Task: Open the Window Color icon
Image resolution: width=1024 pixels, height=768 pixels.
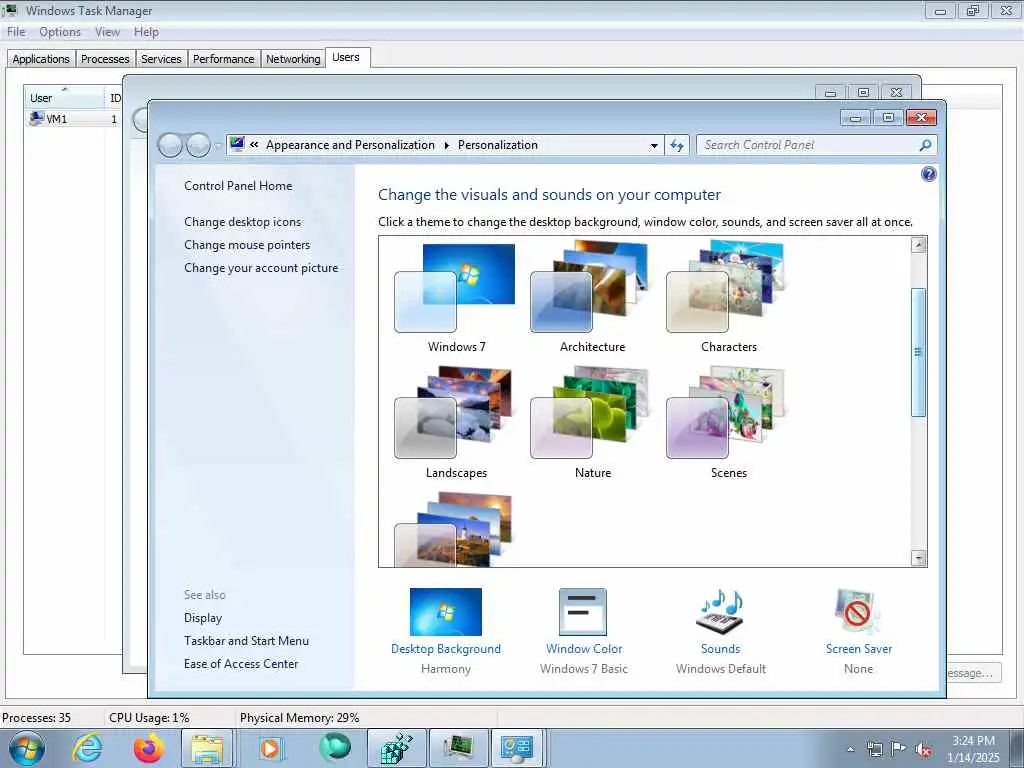Action: [583, 612]
